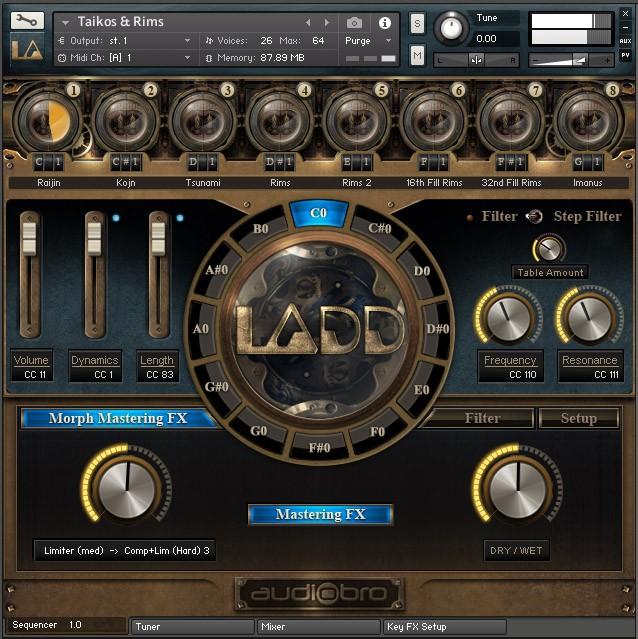Toggle Mute button M
The width and height of the screenshot is (638, 639).
click(x=417, y=55)
